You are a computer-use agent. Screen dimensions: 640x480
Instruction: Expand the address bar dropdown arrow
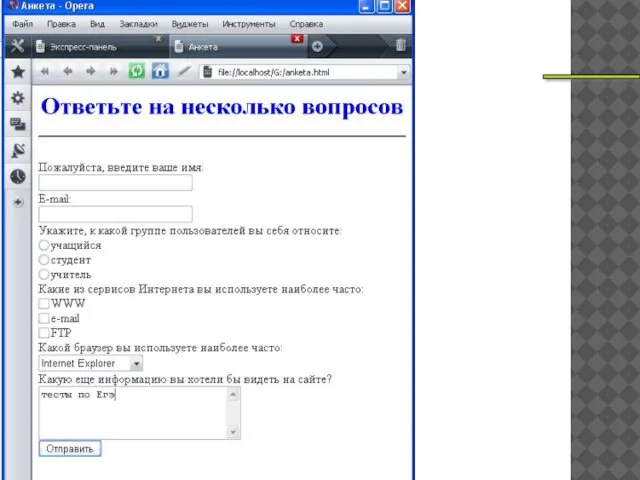point(404,72)
